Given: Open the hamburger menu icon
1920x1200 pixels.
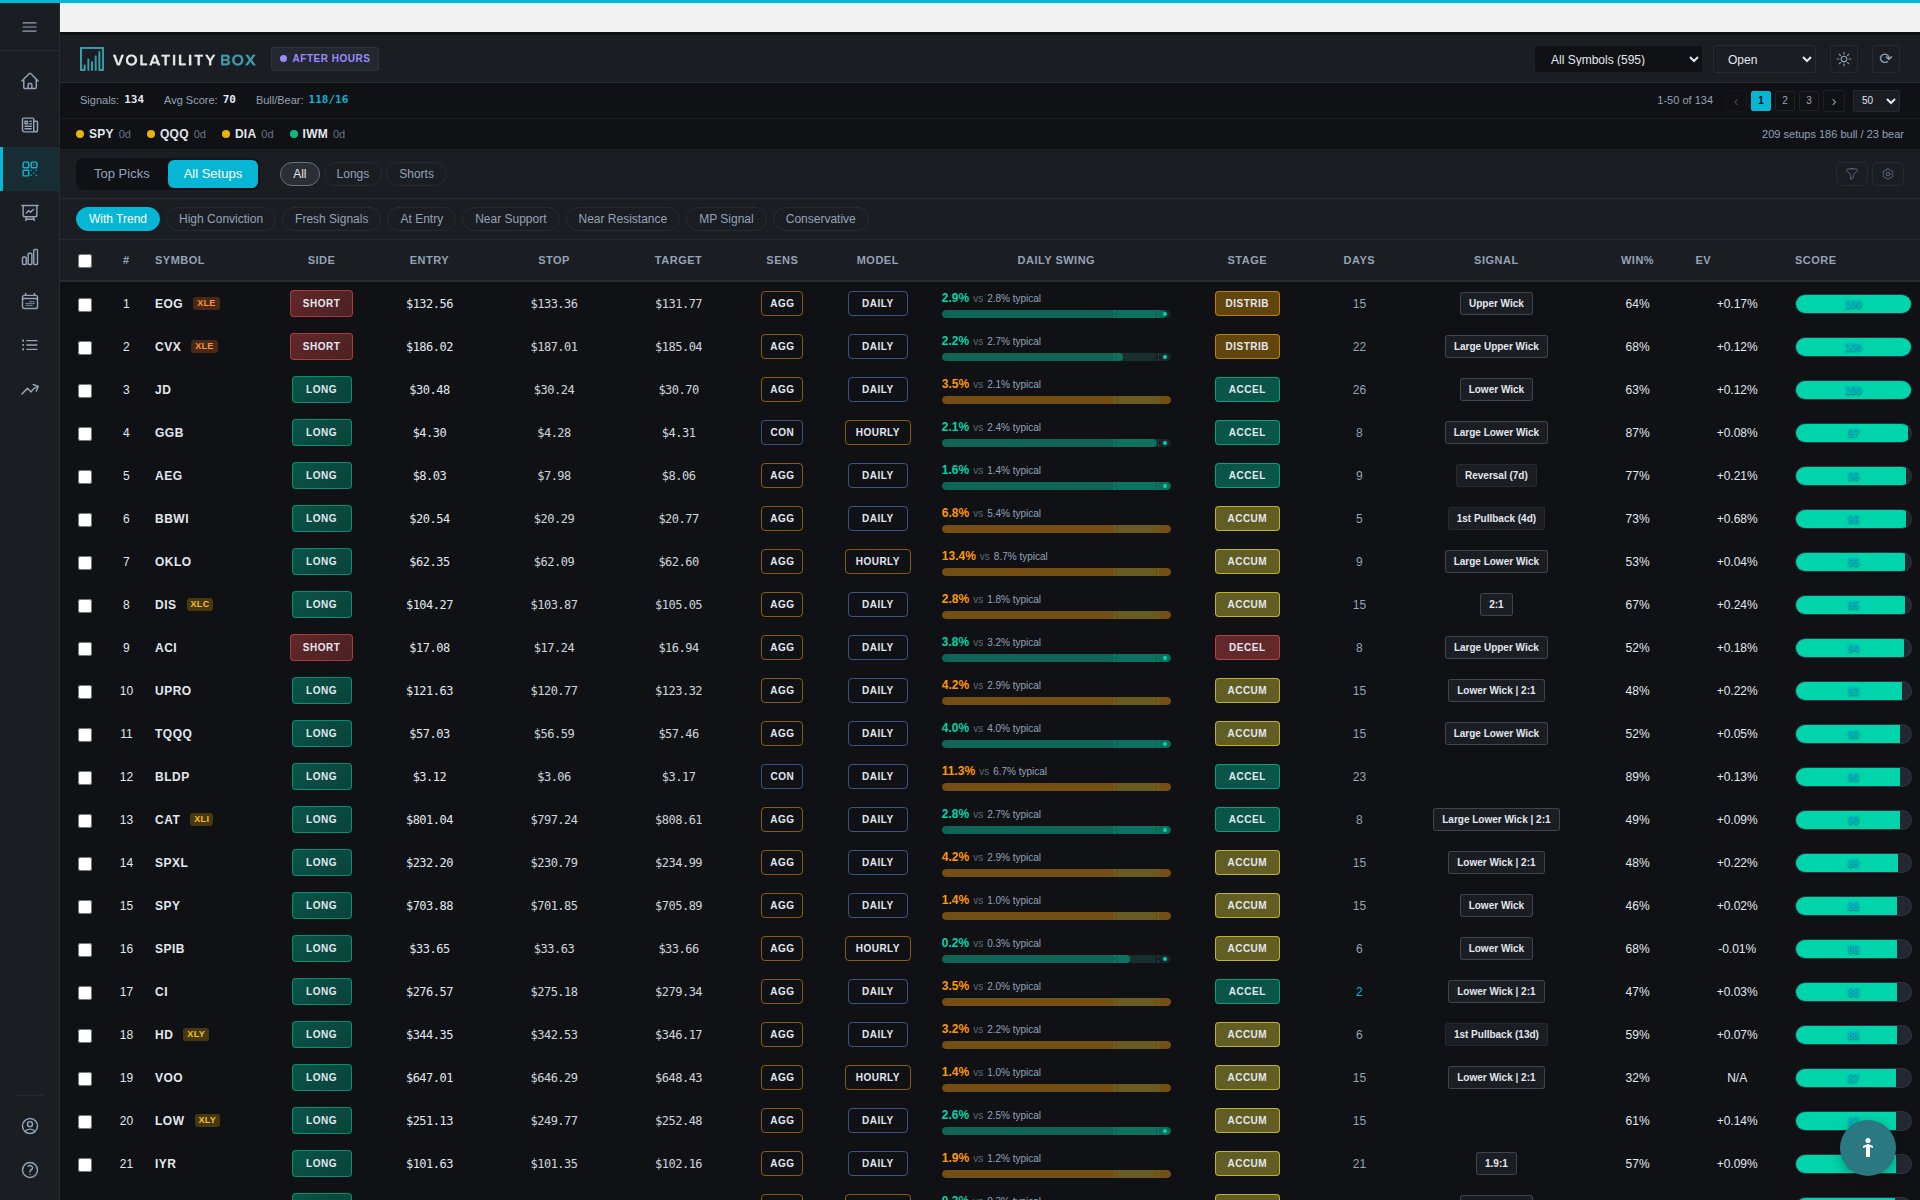Looking at the screenshot, I should (x=29, y=27).
